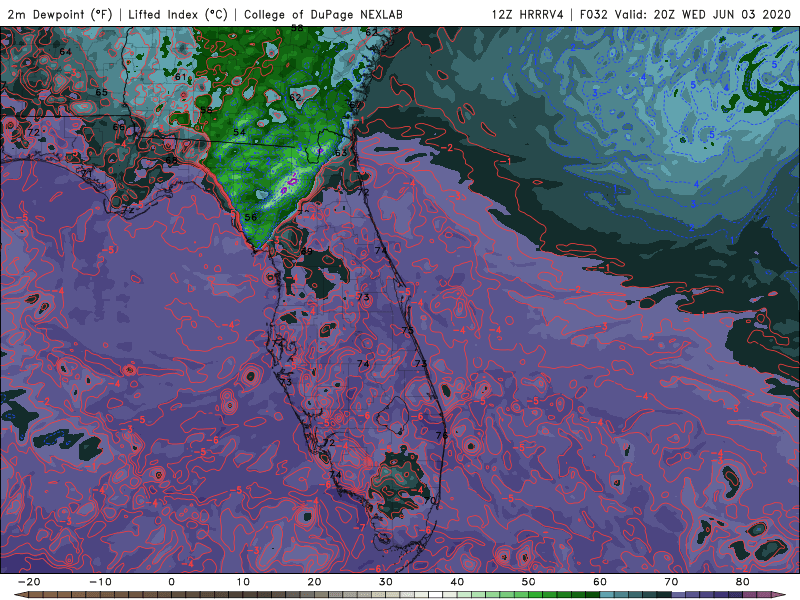Click the 0 label on the color scale

171,582
